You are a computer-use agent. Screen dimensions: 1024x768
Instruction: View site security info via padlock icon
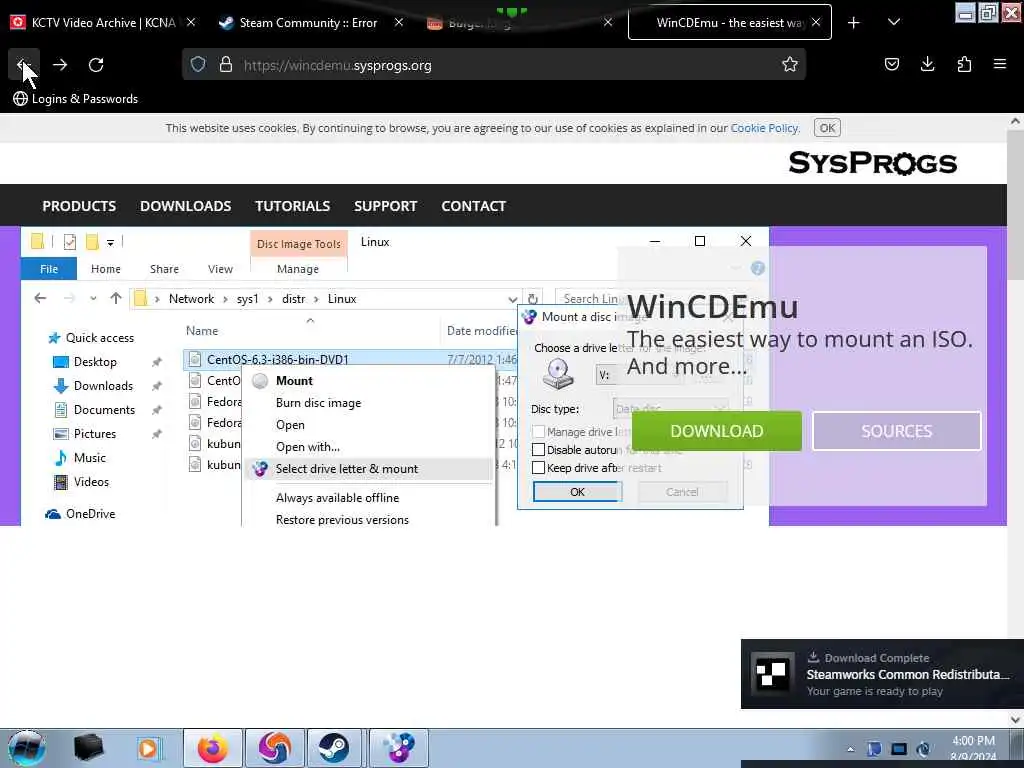click(x=226, y=65)
